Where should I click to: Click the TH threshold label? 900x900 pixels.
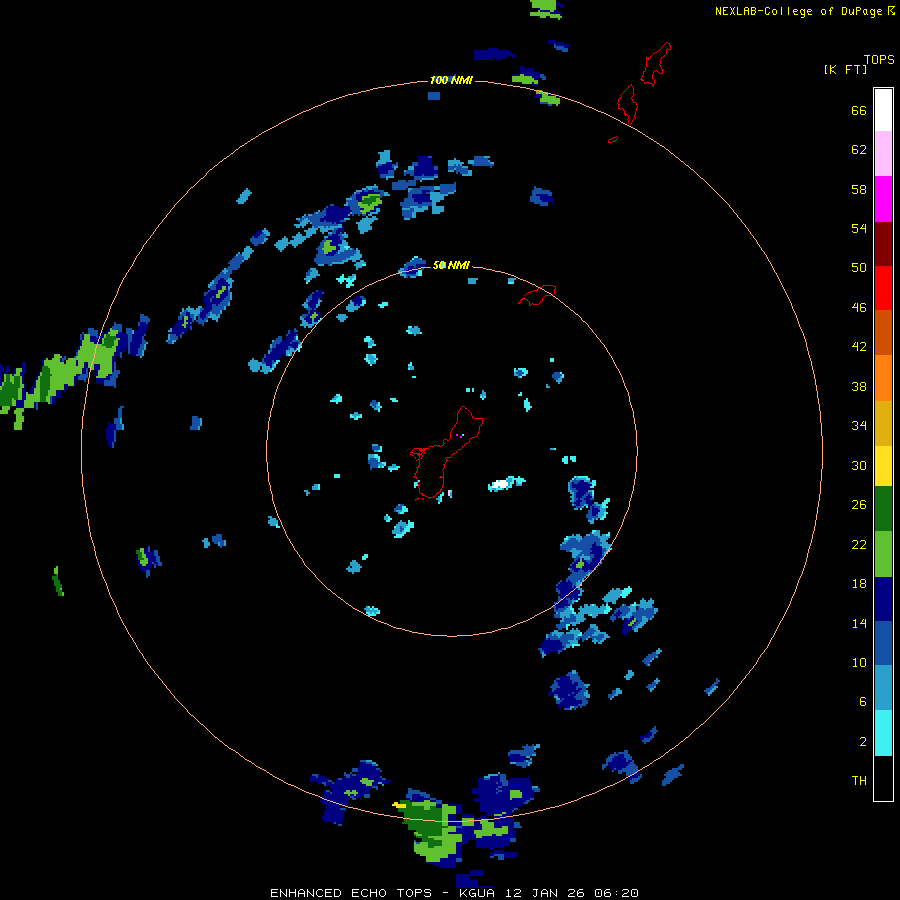pos(859,781)
